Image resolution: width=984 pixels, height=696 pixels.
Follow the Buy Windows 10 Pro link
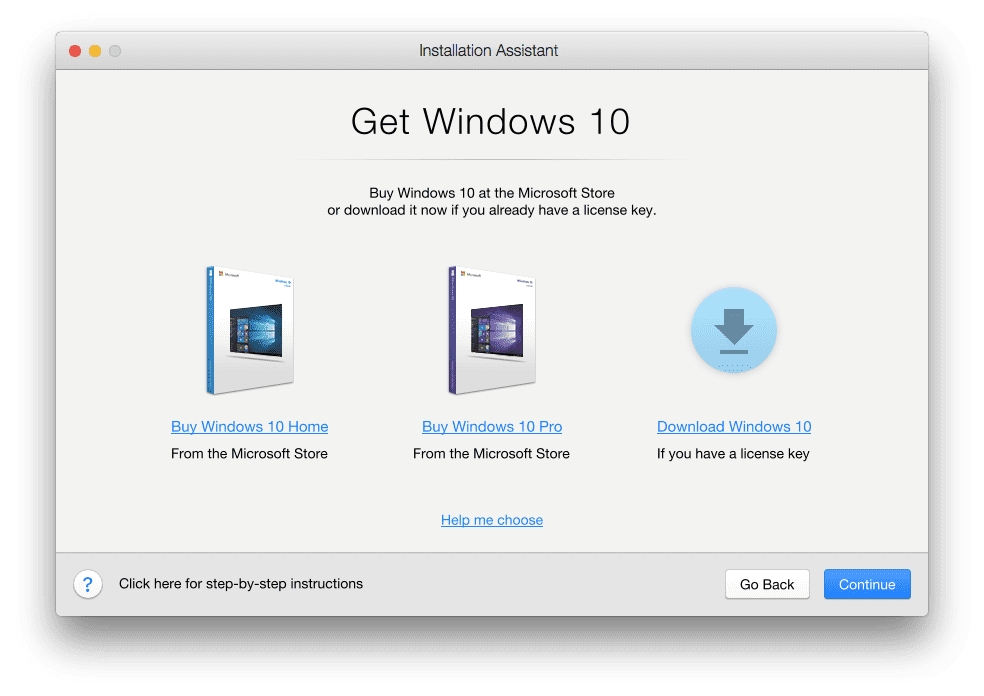(x=492, y=427)
